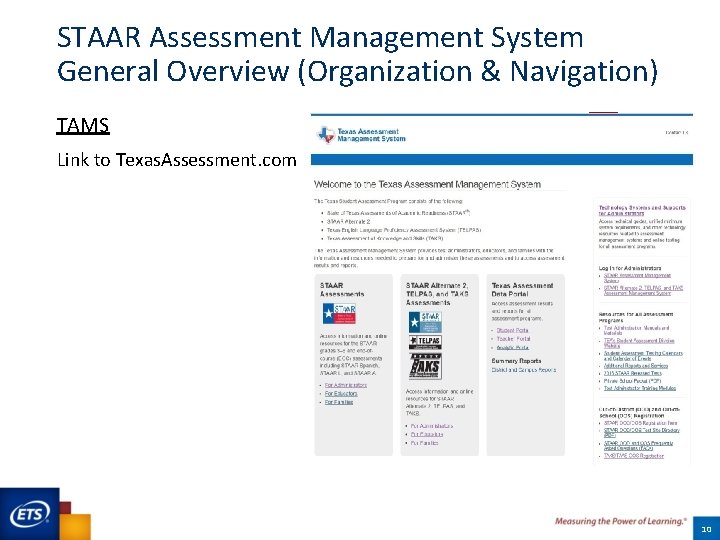Open For Families link under STAAR Assessments
This screenshot has width=720, height=540.
pos(339,402)
